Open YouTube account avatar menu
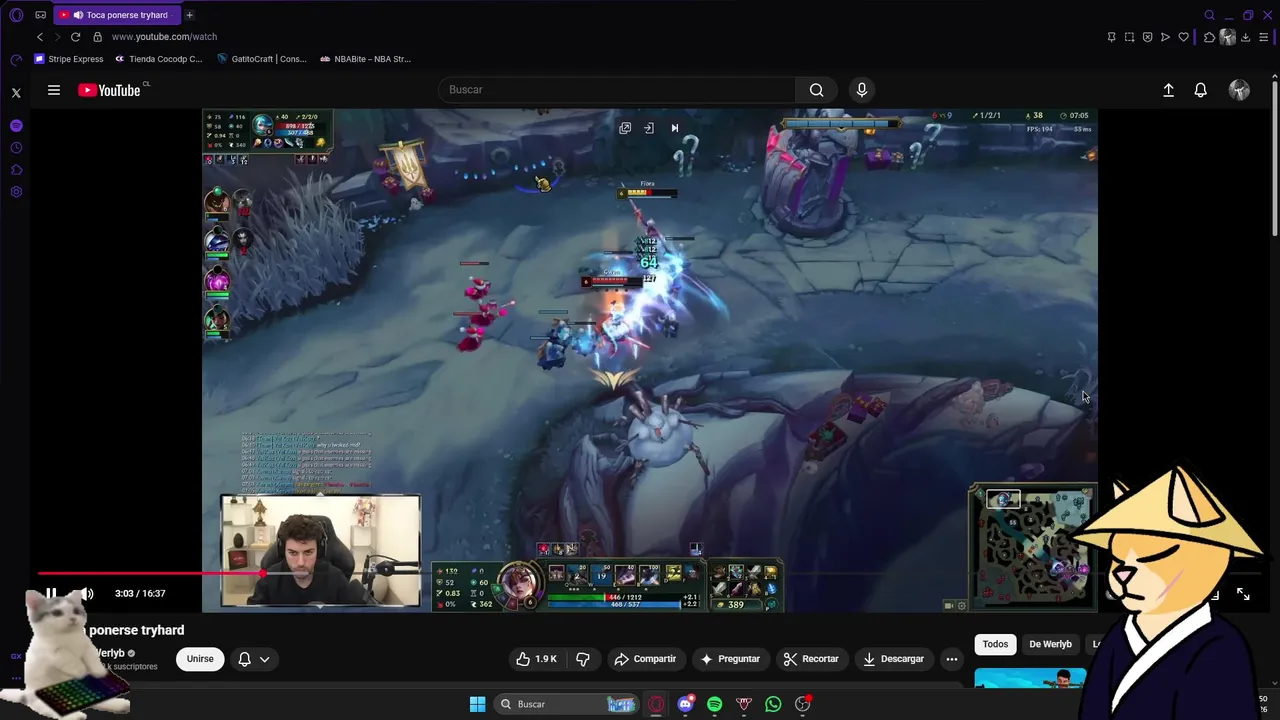Viewport: 1280px width, 720px height. point(1239,90)
